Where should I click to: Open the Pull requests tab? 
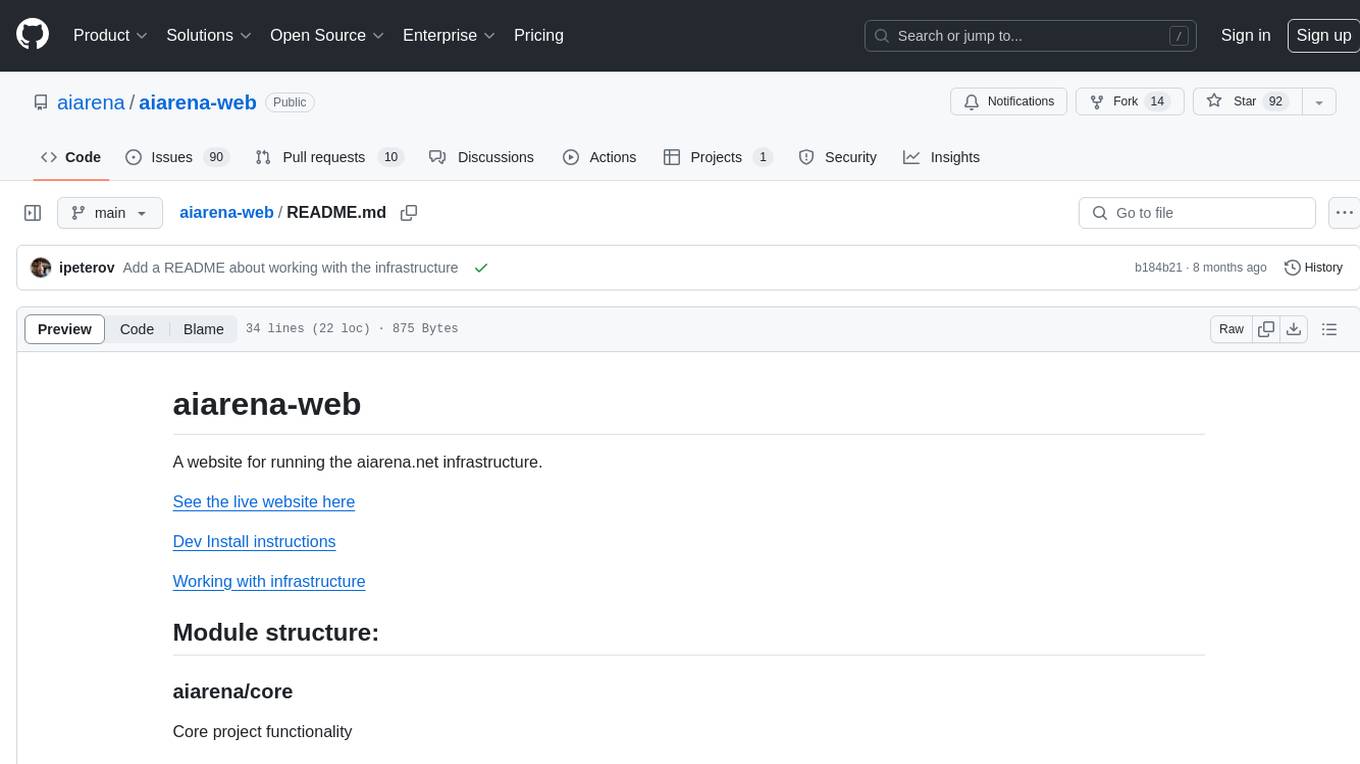pos(328,157)
